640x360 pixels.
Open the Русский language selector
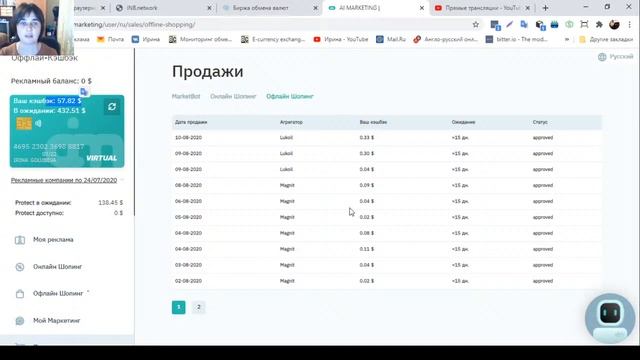[616, 57]
